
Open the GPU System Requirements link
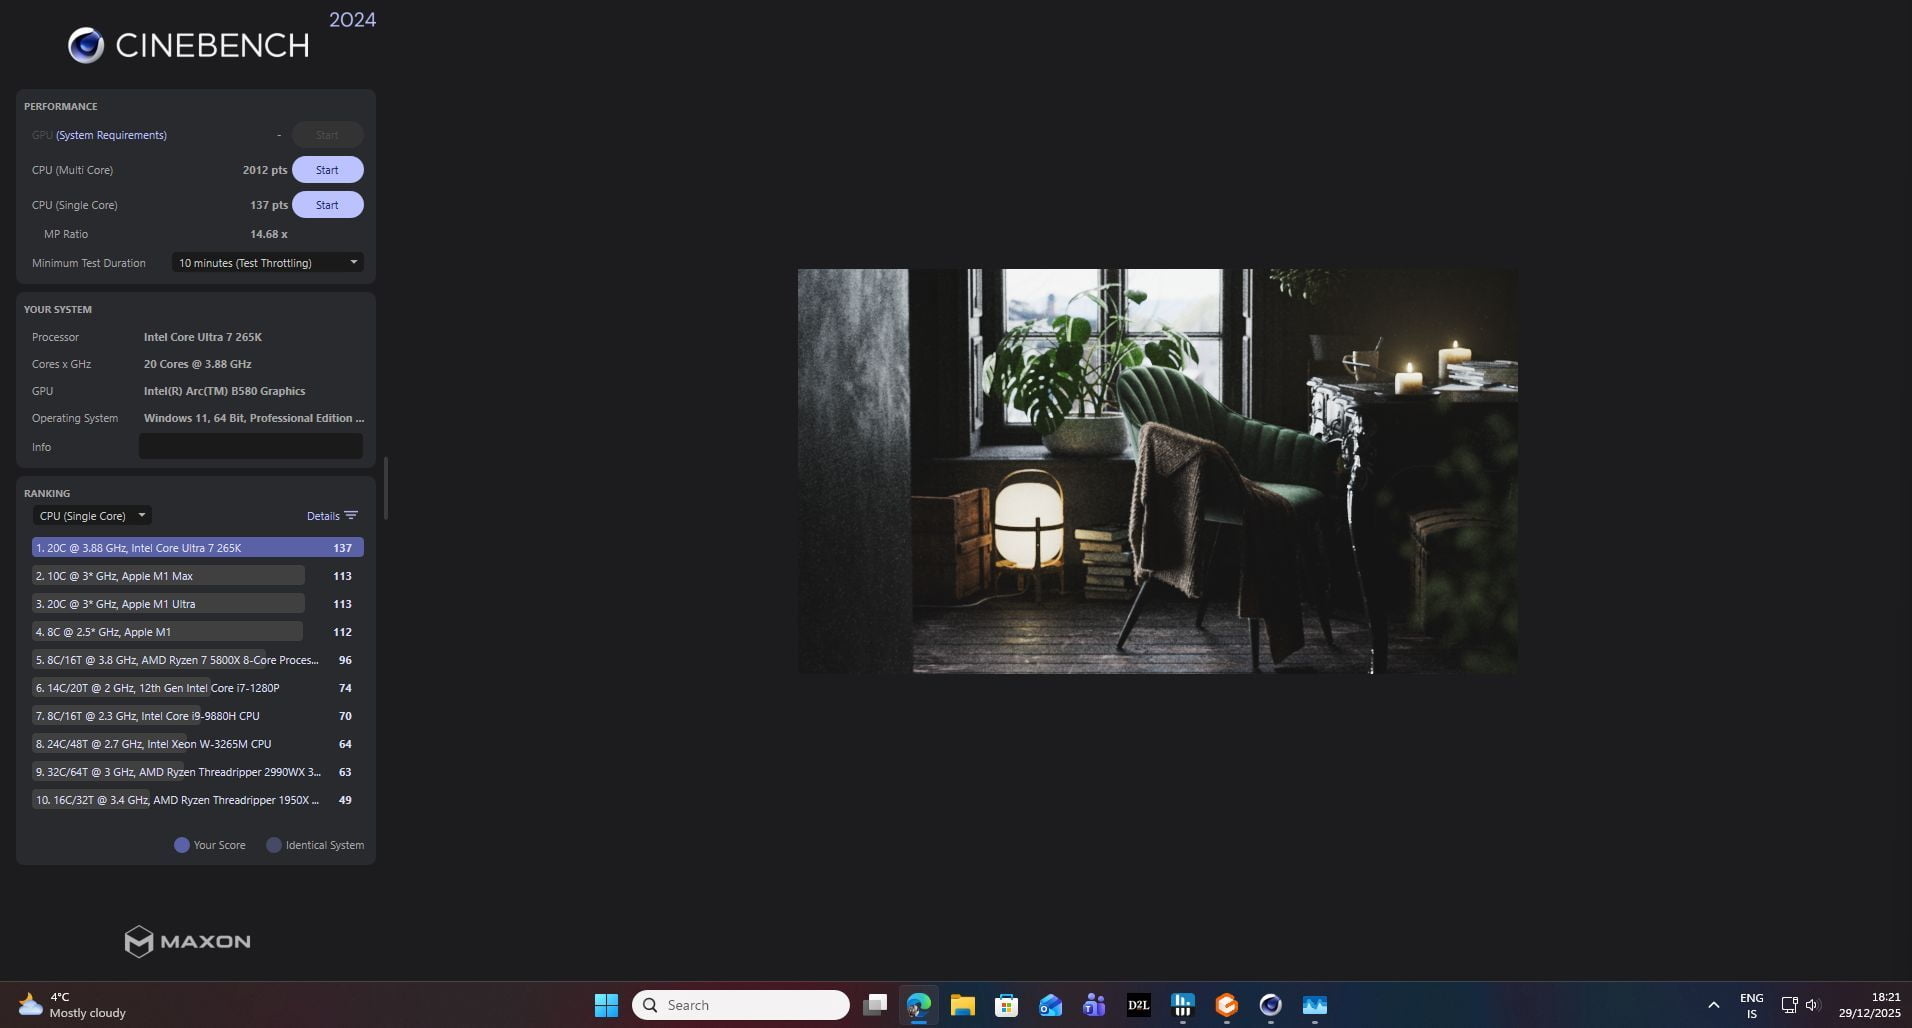tap(111, 135)
